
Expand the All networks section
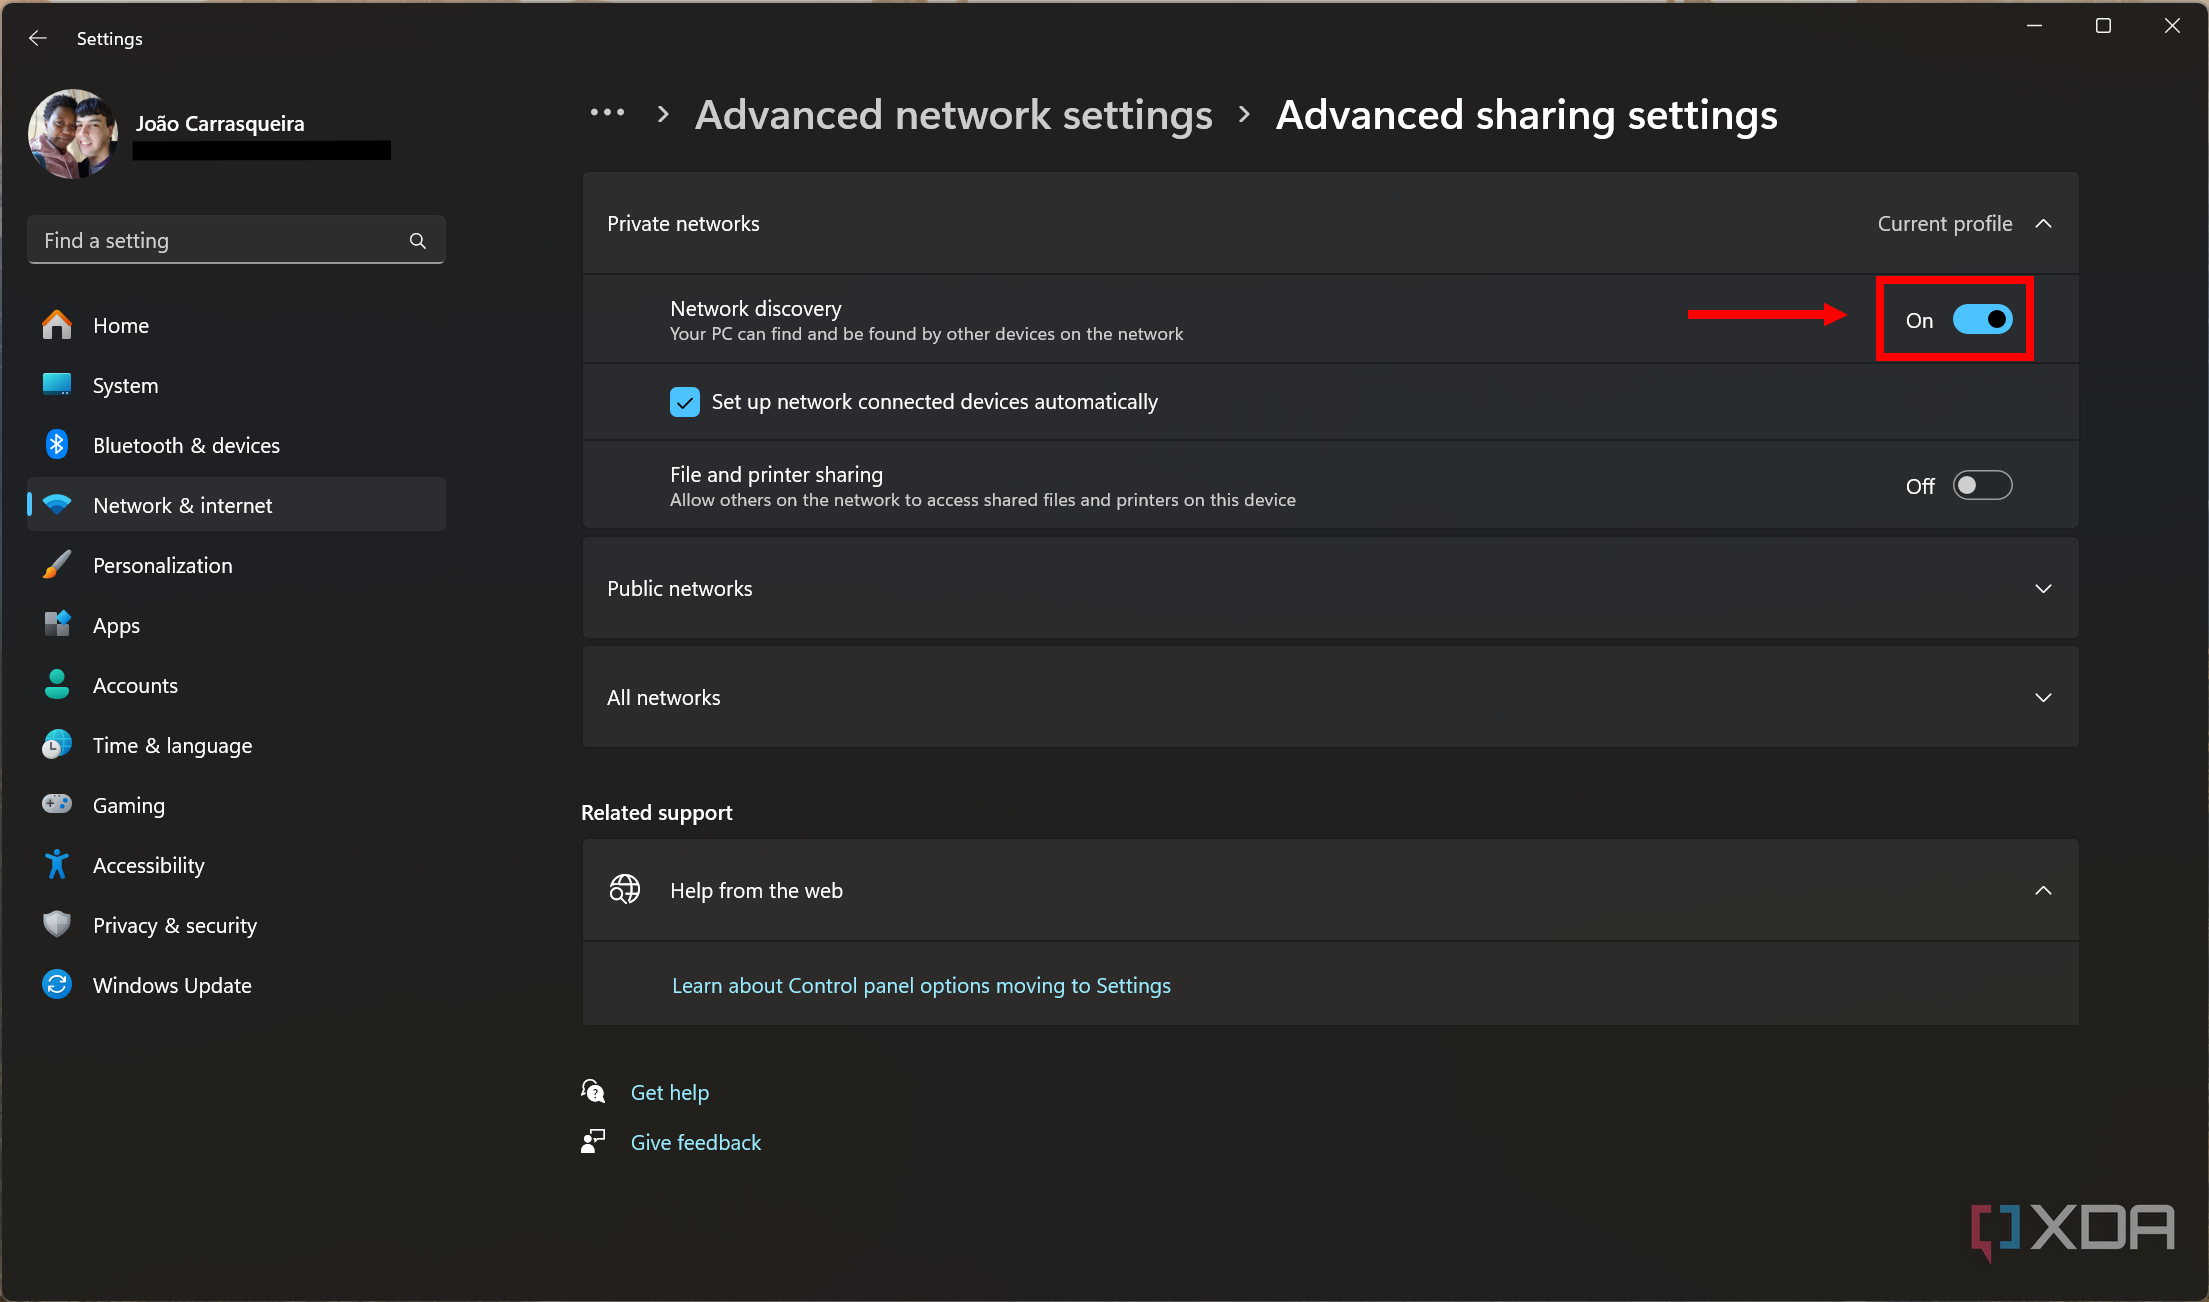2043,698
